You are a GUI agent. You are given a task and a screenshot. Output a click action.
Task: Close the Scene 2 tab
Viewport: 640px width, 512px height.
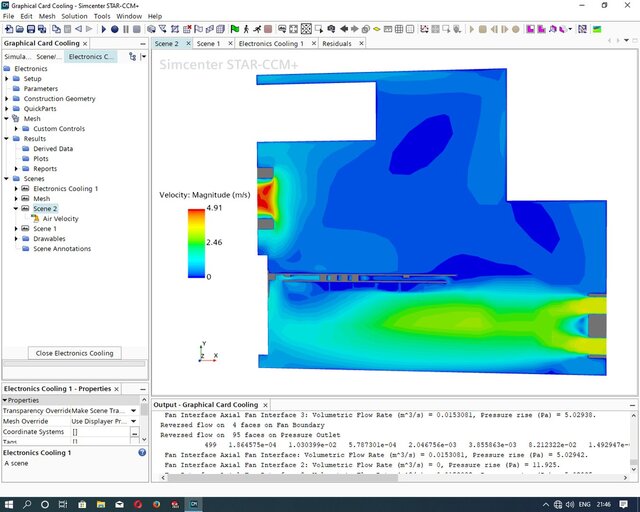(188, 43)
